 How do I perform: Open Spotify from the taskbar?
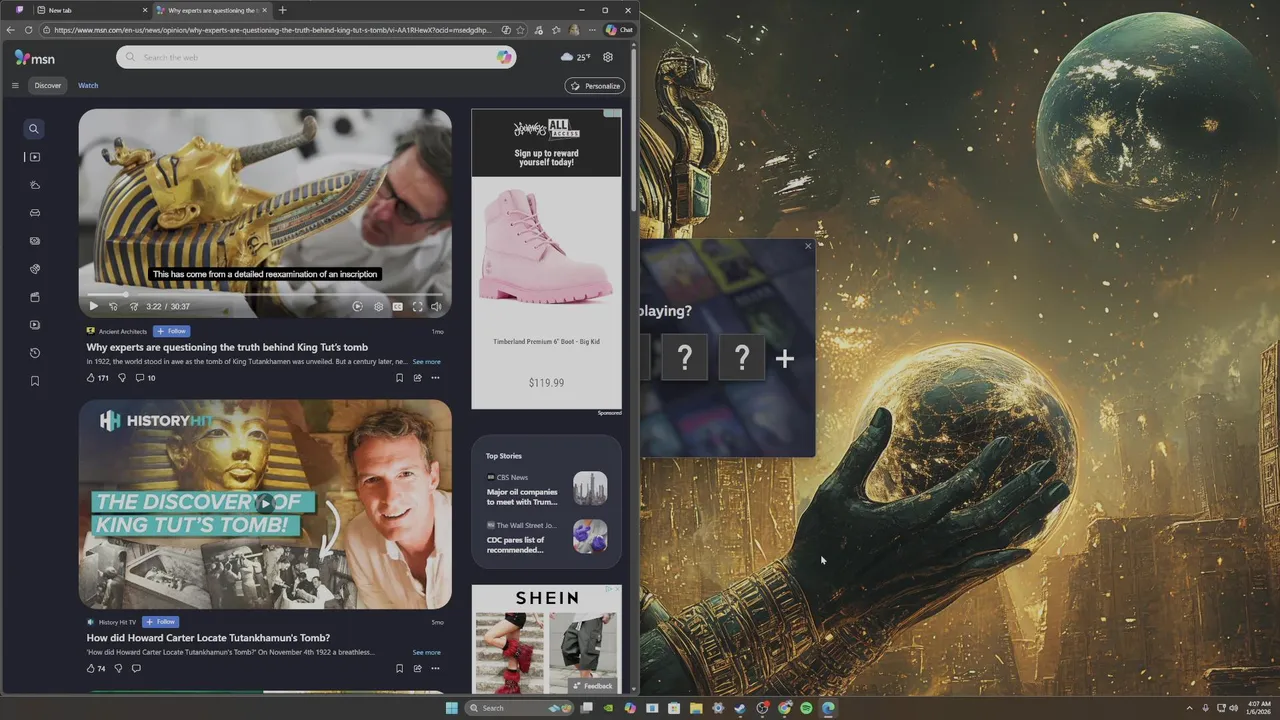tap(806, 708)
